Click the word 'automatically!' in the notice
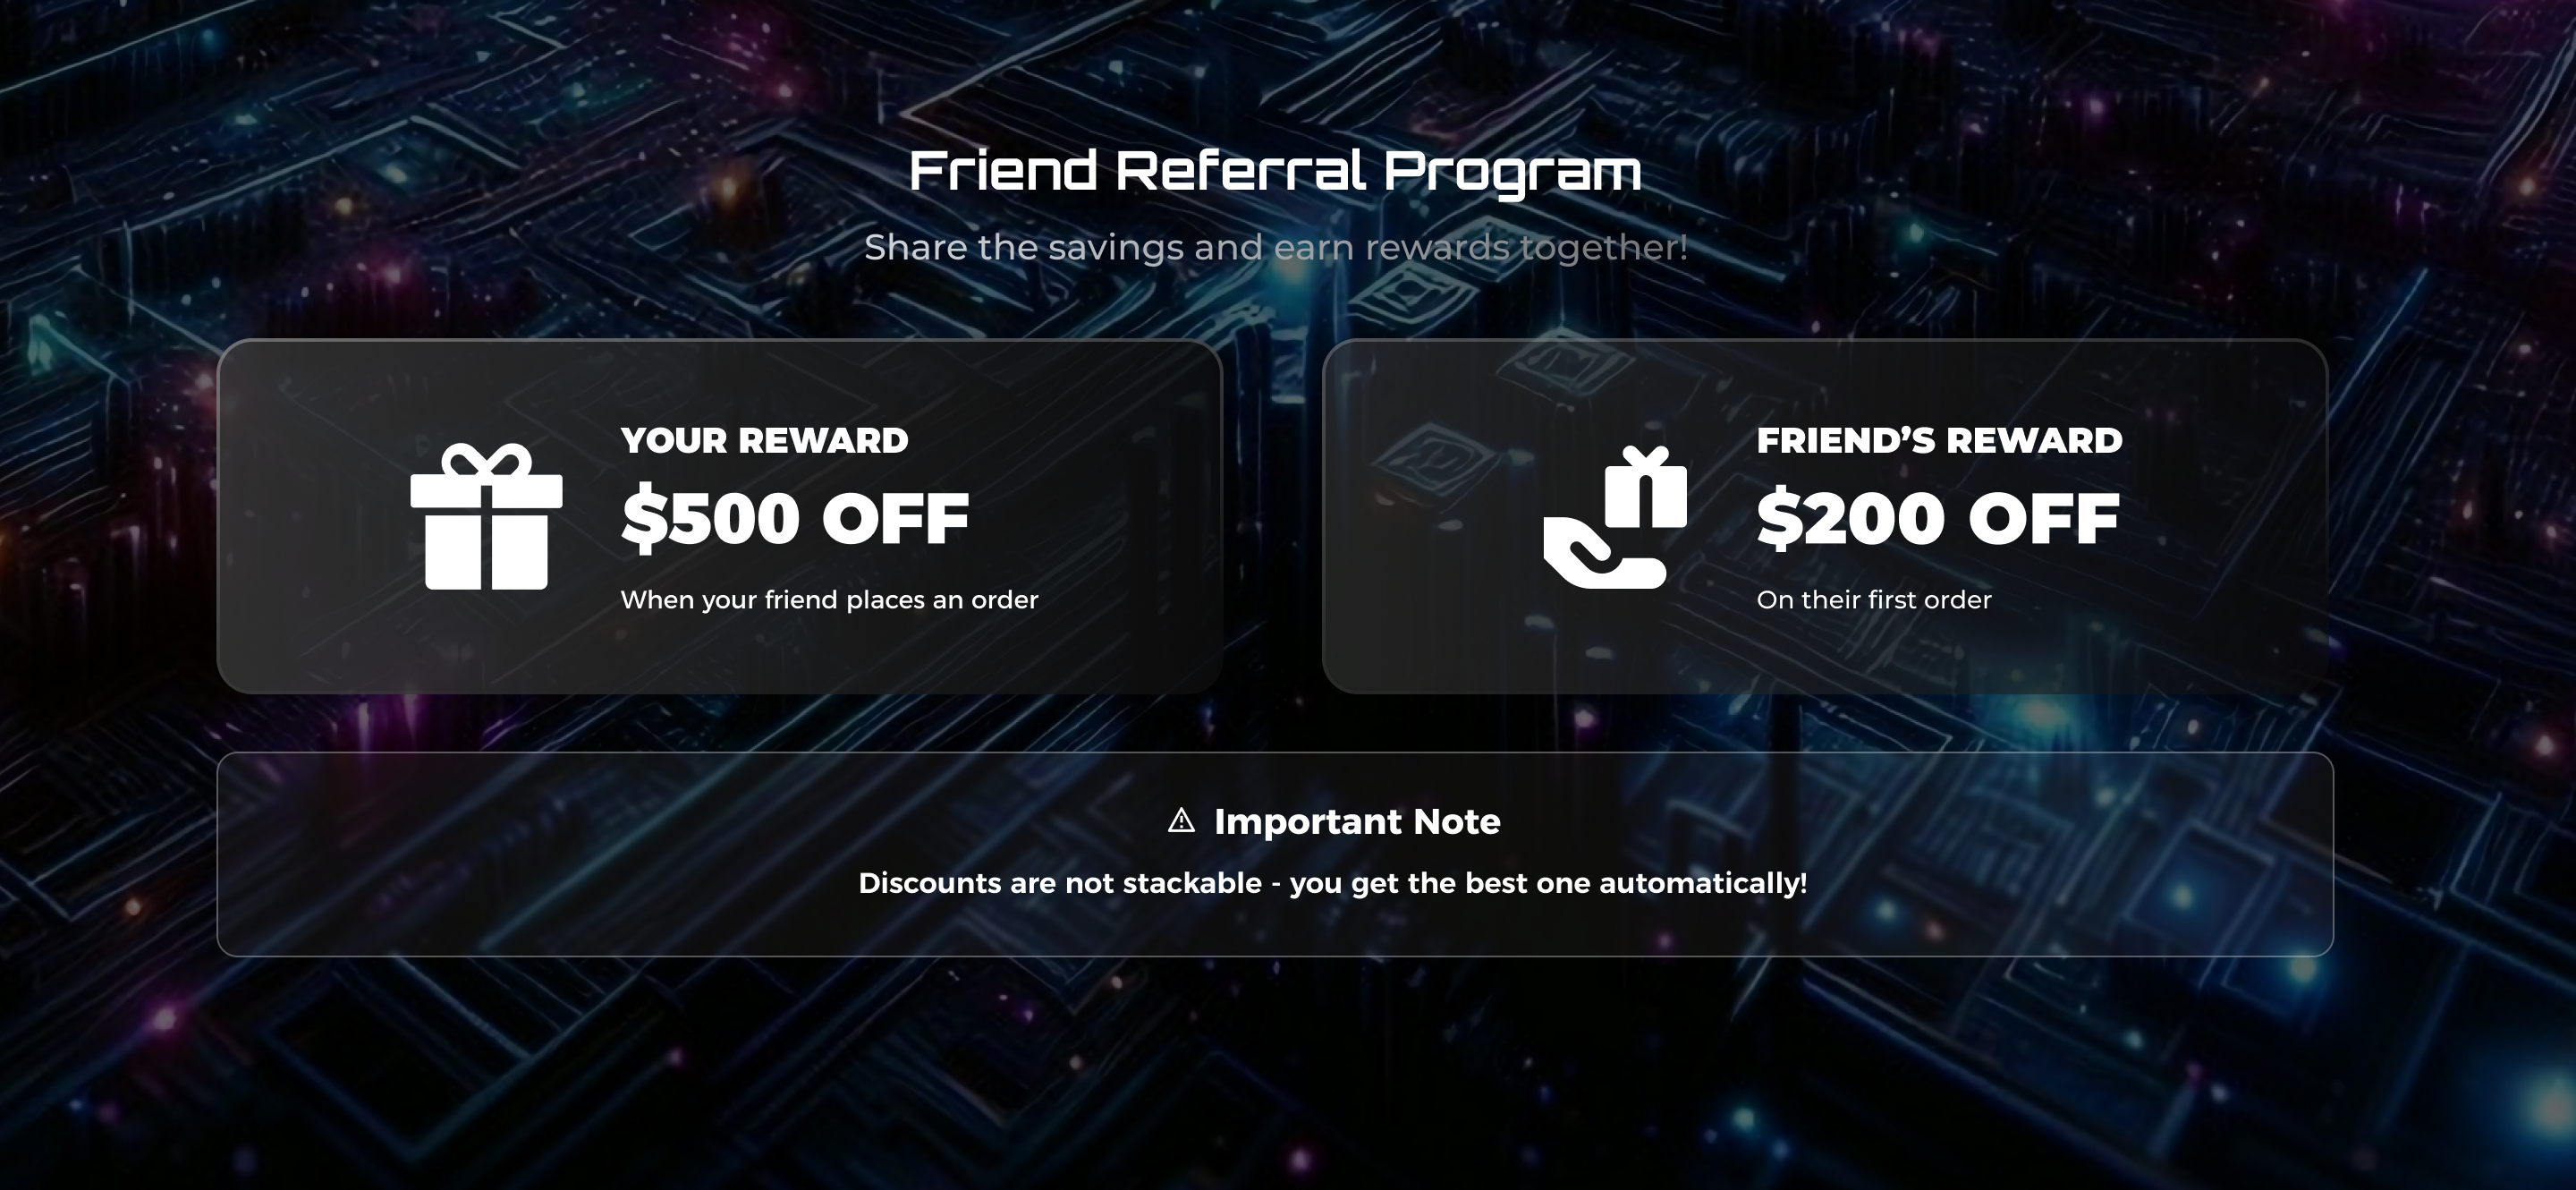 1703,883
